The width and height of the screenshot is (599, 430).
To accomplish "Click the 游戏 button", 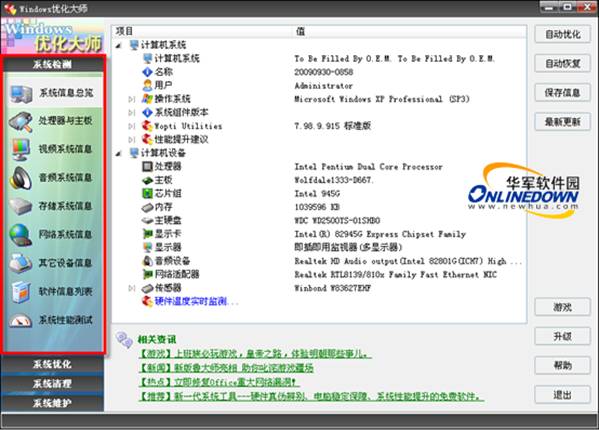I will [x=562, y=307].
